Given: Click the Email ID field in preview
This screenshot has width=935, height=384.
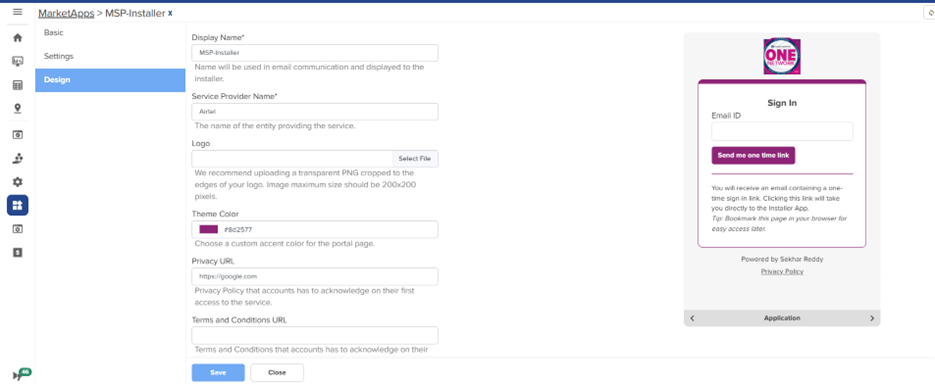Looking at the screenshot, I should click(x=782, y=131).
